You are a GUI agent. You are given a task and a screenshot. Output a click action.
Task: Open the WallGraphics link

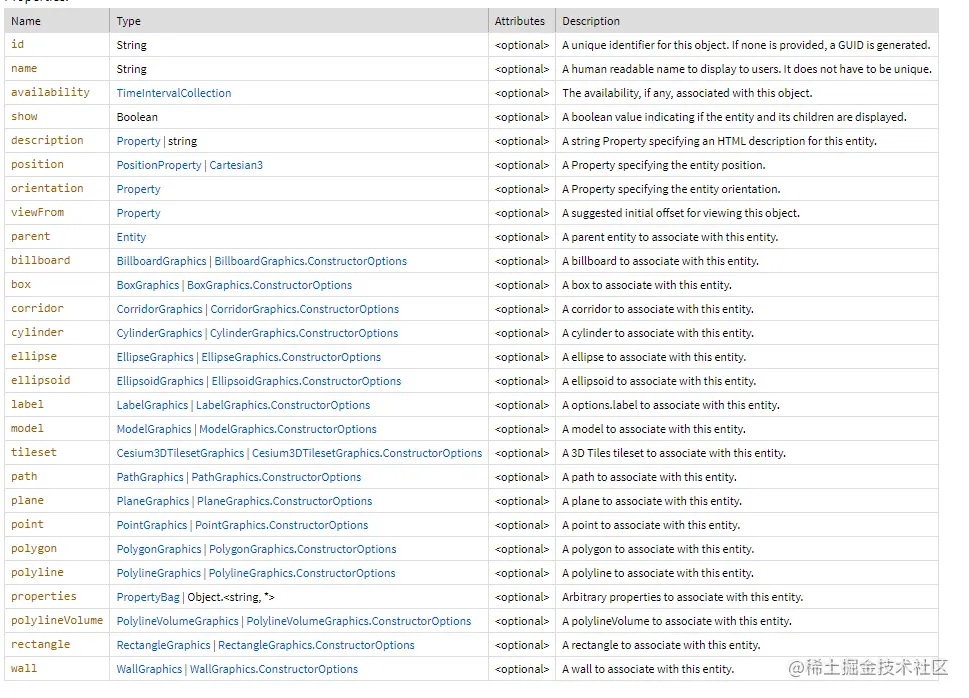(x=149, y=669)
